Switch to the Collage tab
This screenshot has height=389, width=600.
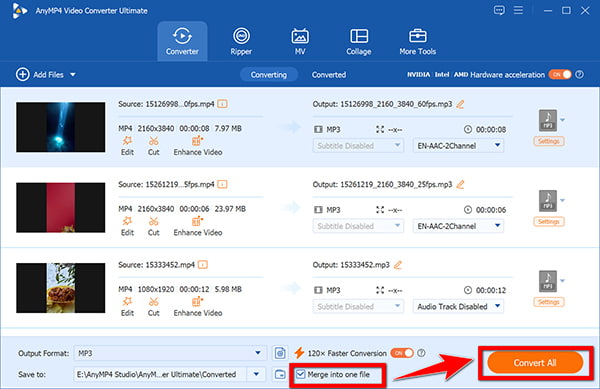coord(359,41)
